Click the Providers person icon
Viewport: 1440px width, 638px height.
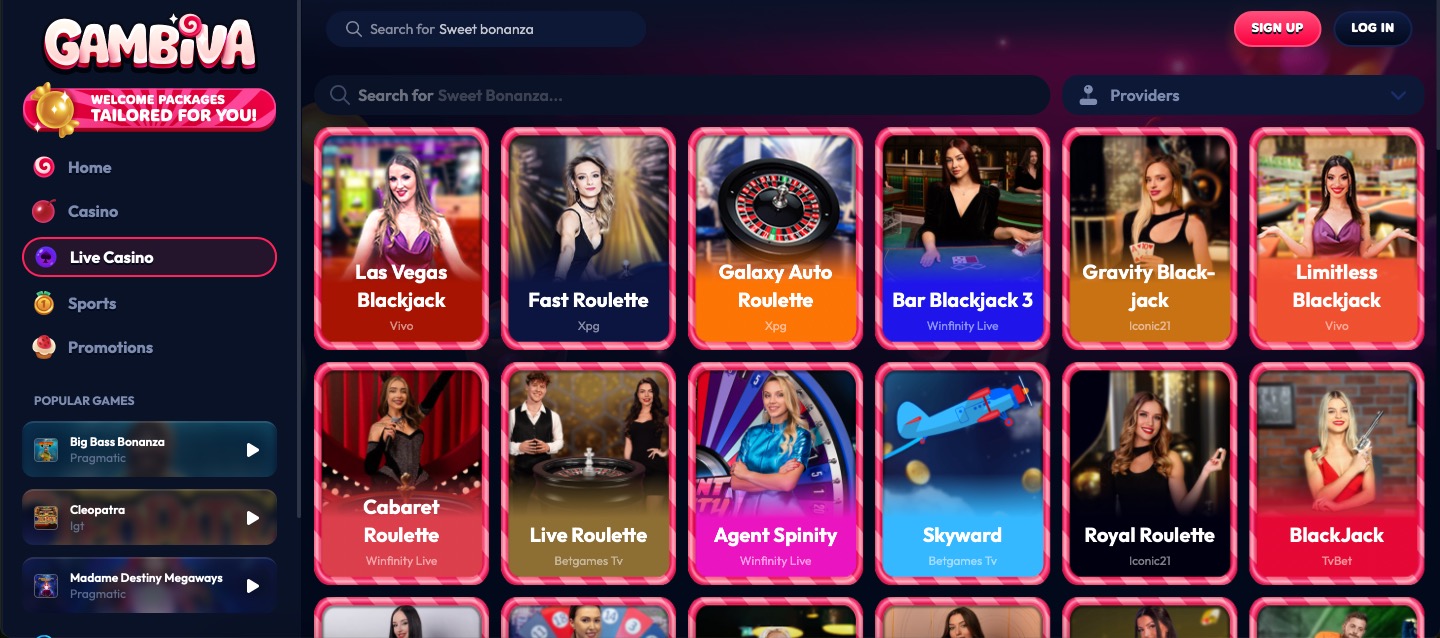[x=1088, y=95]
